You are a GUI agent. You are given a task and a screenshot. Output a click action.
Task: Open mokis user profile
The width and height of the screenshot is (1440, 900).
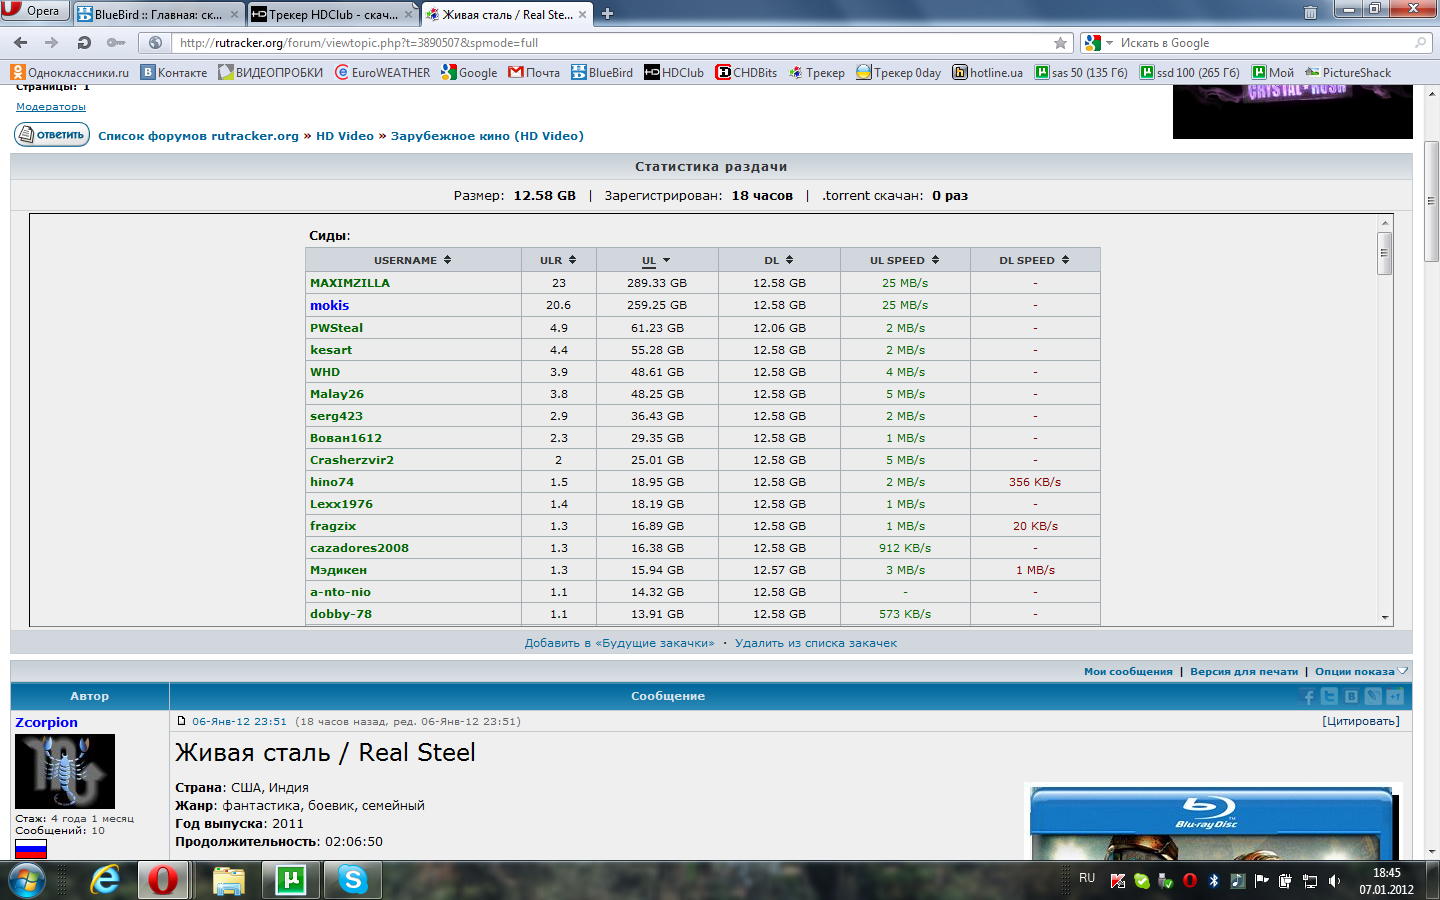click(329, 305)
